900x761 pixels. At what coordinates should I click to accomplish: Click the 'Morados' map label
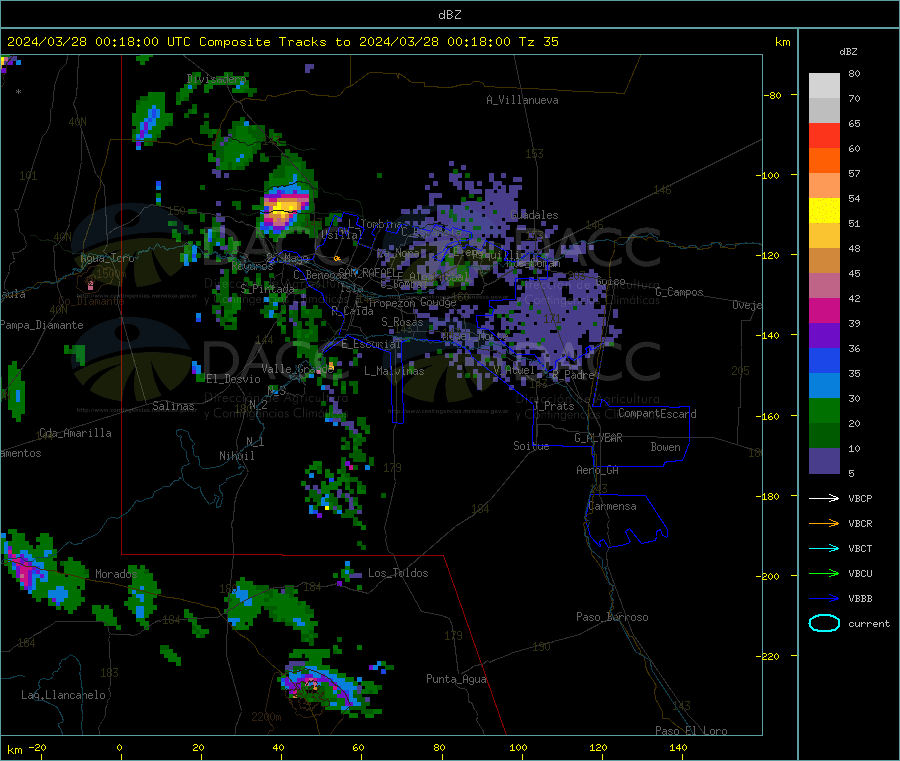pyautogui.click(x=116, y=574)
